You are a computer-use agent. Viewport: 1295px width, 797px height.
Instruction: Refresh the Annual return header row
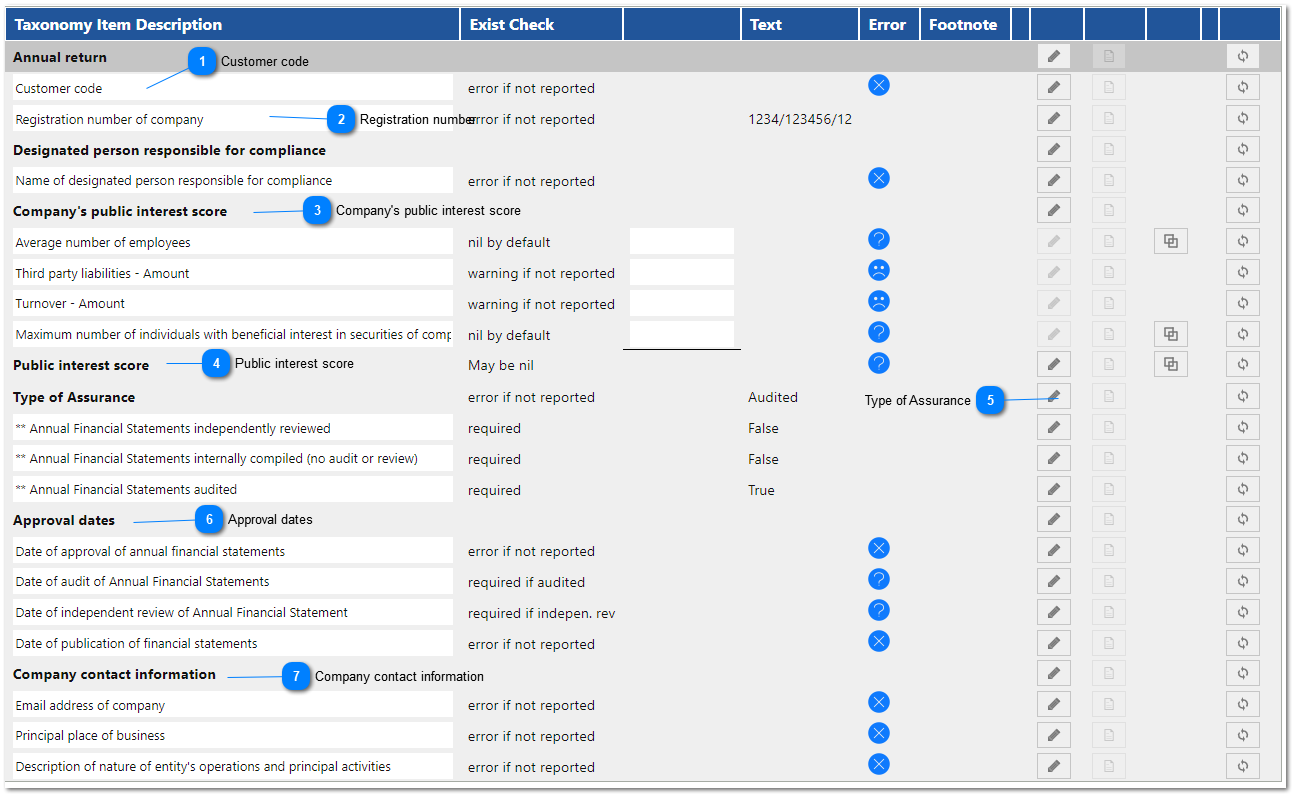click(1243, 56)
